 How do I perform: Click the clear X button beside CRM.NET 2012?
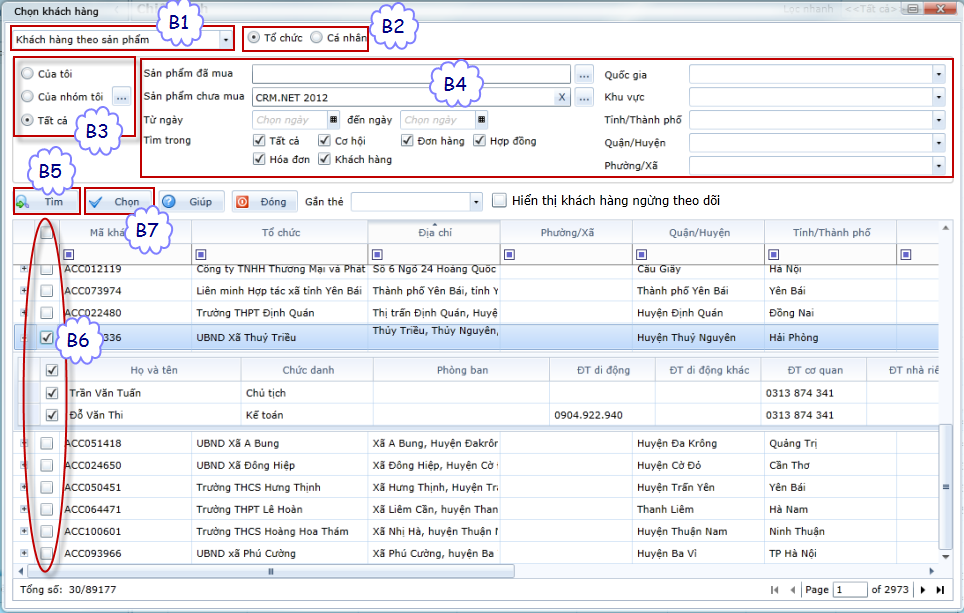[x=562, y=97]
